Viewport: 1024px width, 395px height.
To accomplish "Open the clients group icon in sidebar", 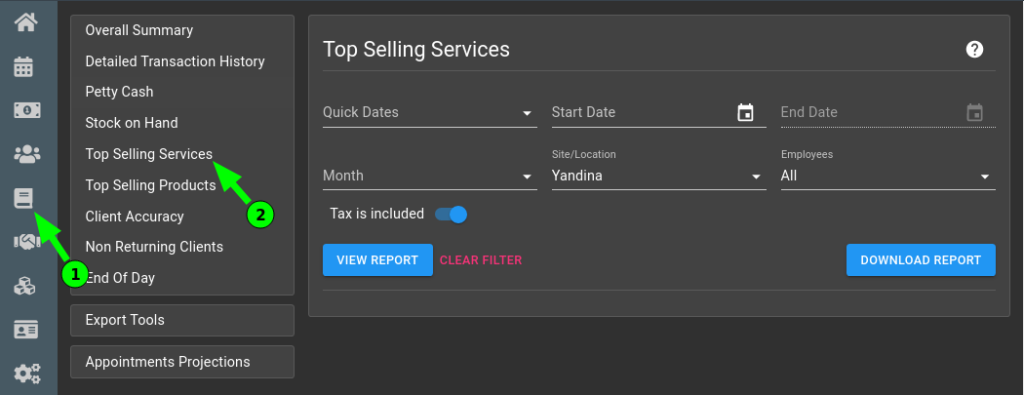I will [27, 154].
